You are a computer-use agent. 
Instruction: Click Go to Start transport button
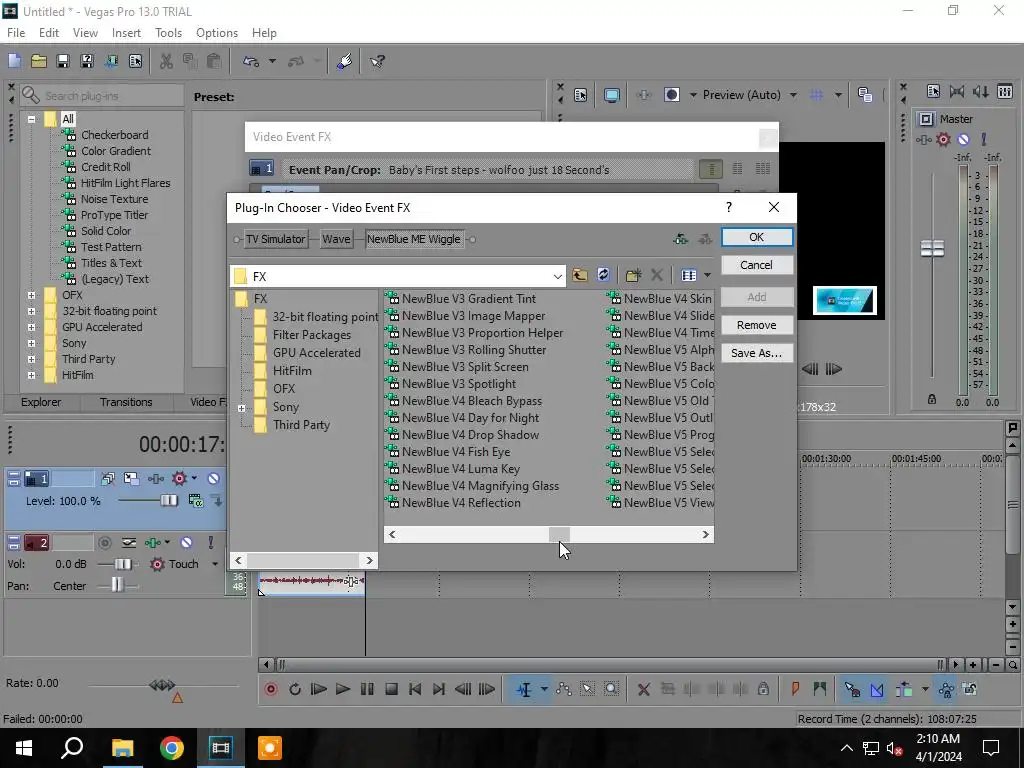pos(415,689)
